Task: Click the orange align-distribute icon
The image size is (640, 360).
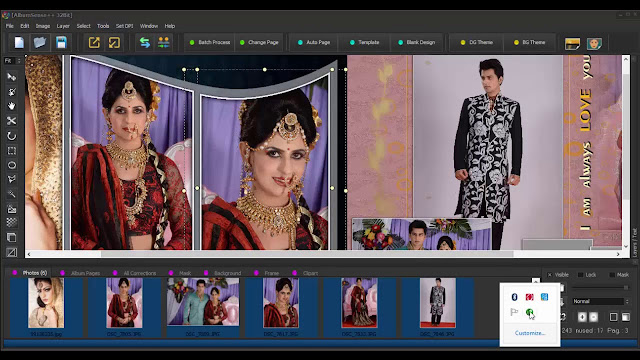Action: click(164, 42)
